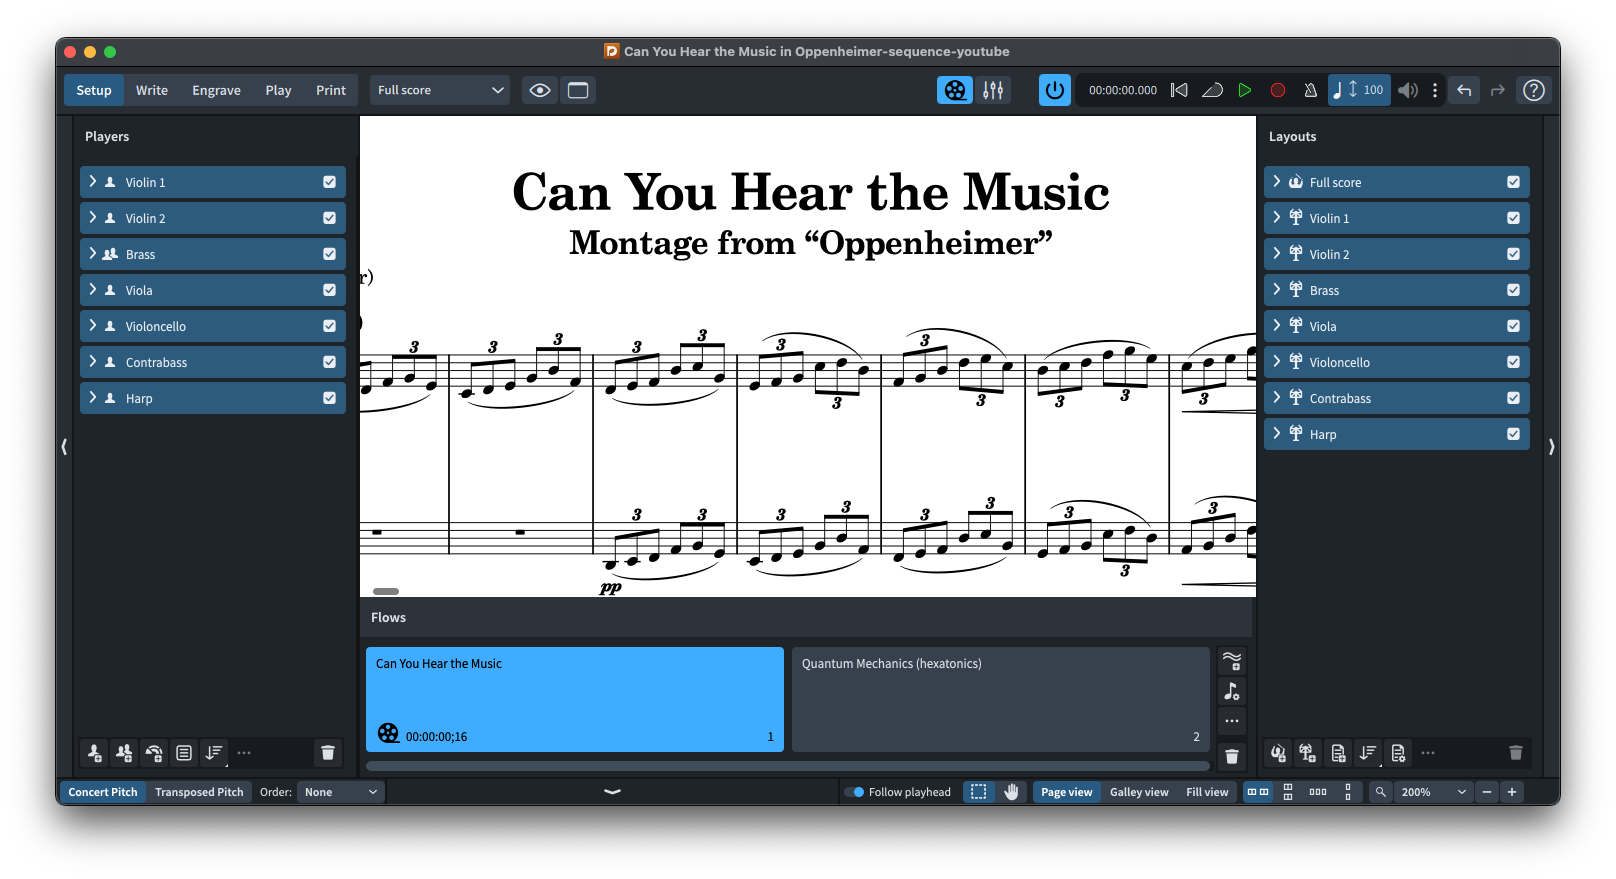The width and height of the screenshot is (1616, 879).
Task: Expand the Violoncello player
Action: pos(93,326)
